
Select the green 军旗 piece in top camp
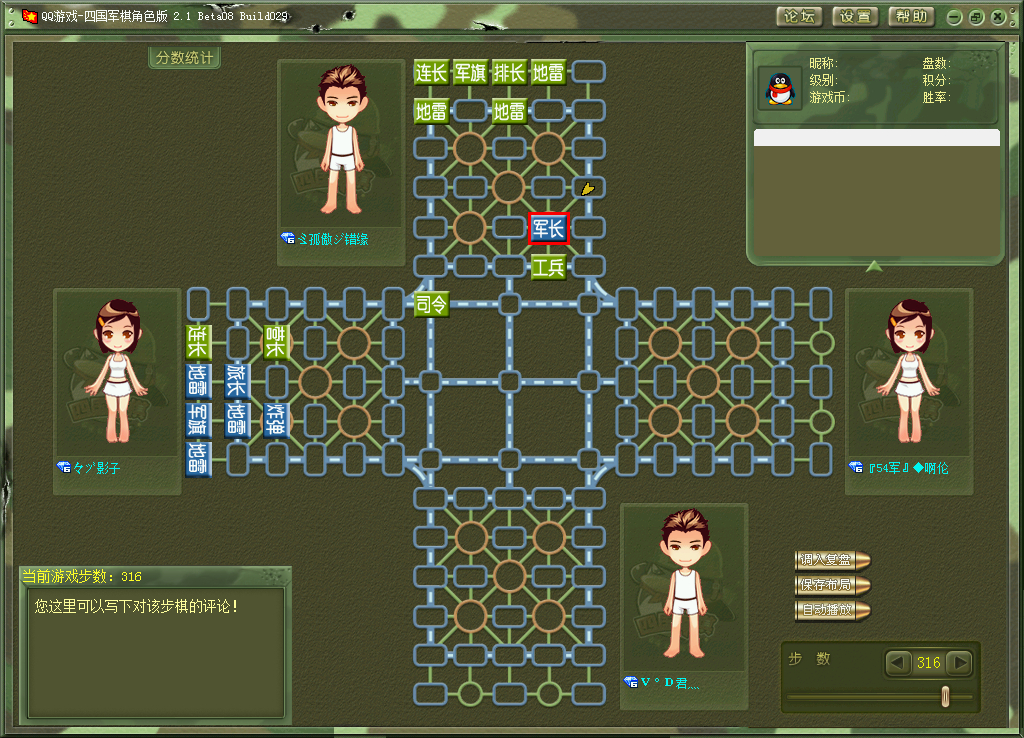pyautogui.click(x=470, y=72)
